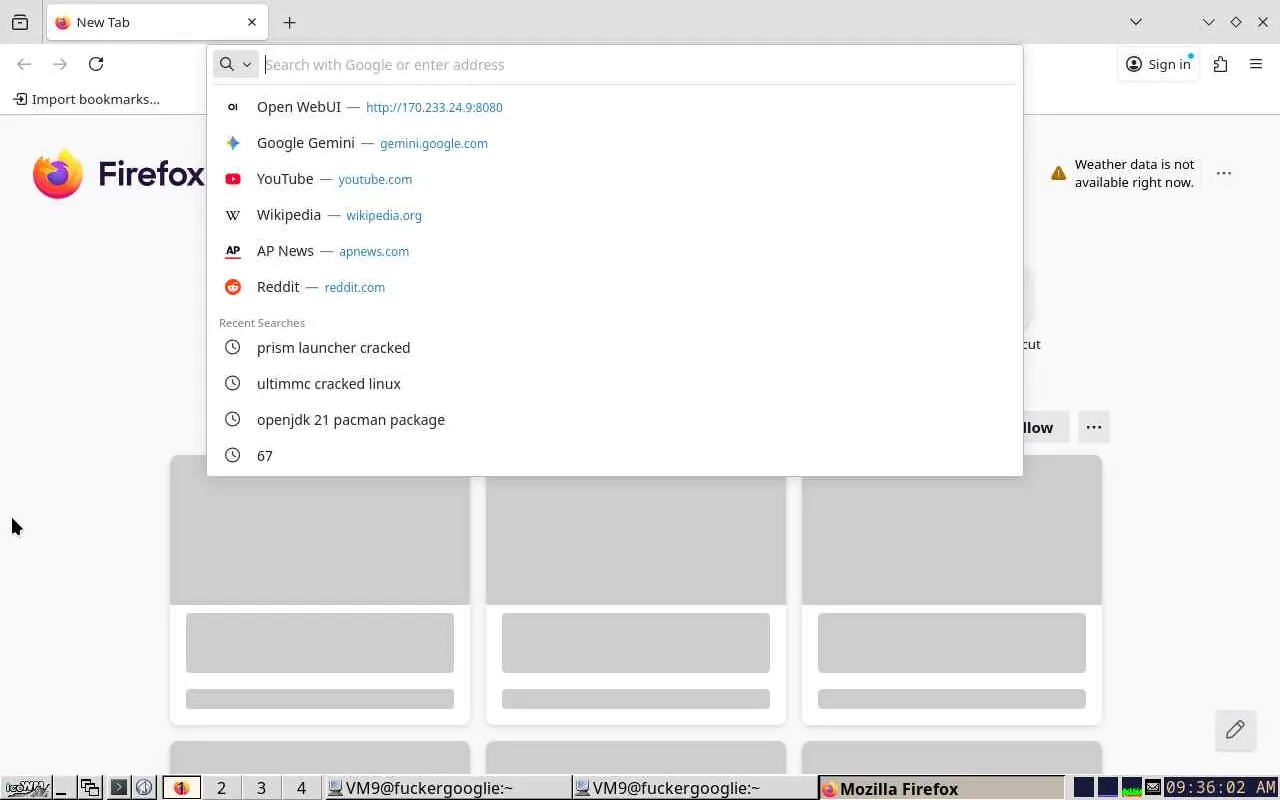Launch the terminal from the taskbar
Image resolution: width=1280 pixels, height=800 pixels.
(118, 788)
